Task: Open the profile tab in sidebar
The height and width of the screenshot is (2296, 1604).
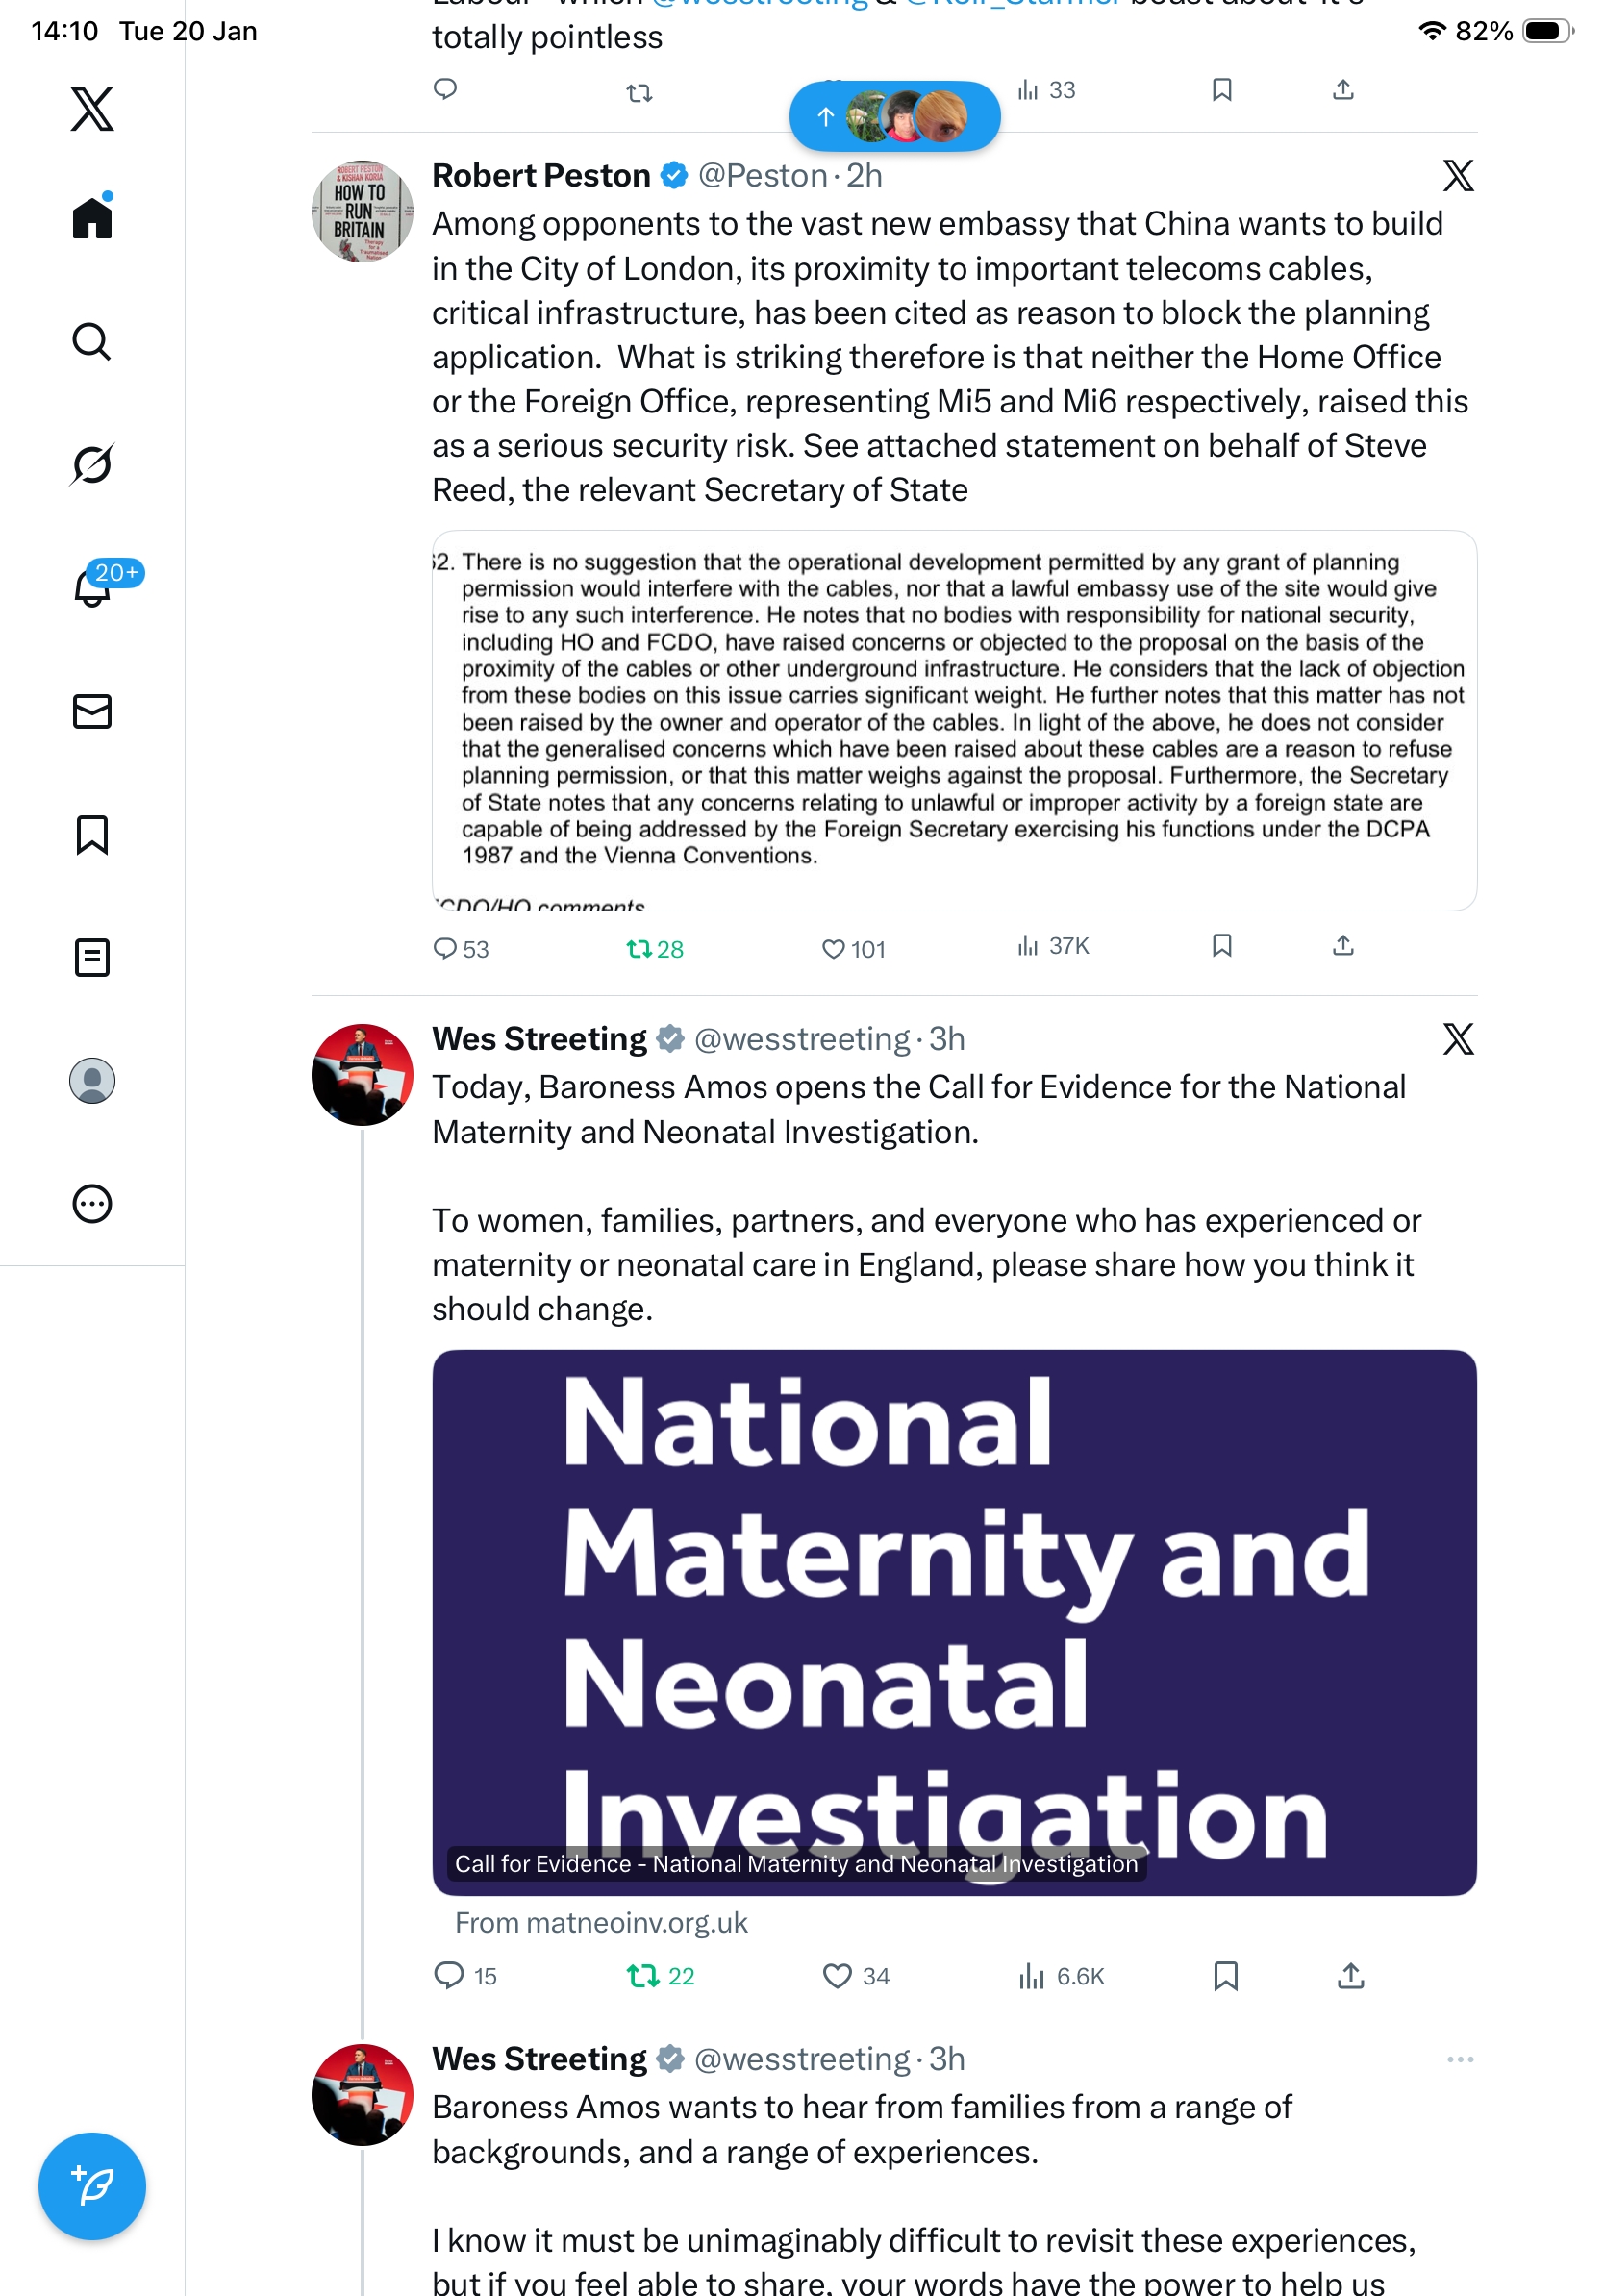Action: click(92, 1080)
